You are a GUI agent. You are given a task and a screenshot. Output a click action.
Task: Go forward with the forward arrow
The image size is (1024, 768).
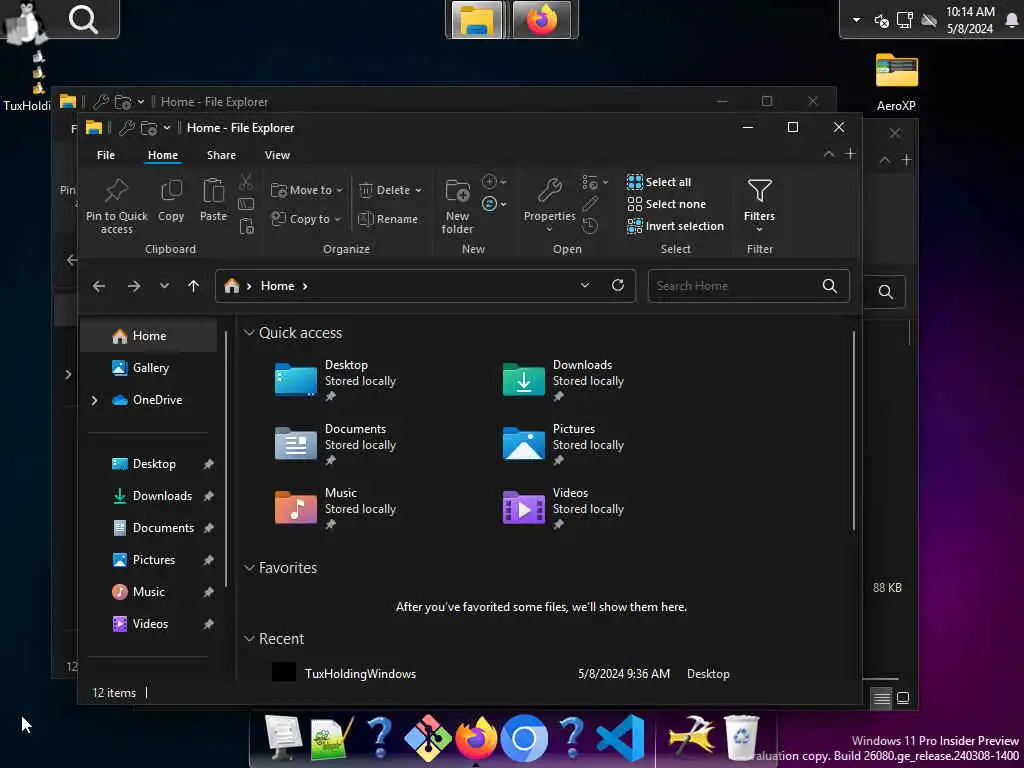click(x=134, y=286)
